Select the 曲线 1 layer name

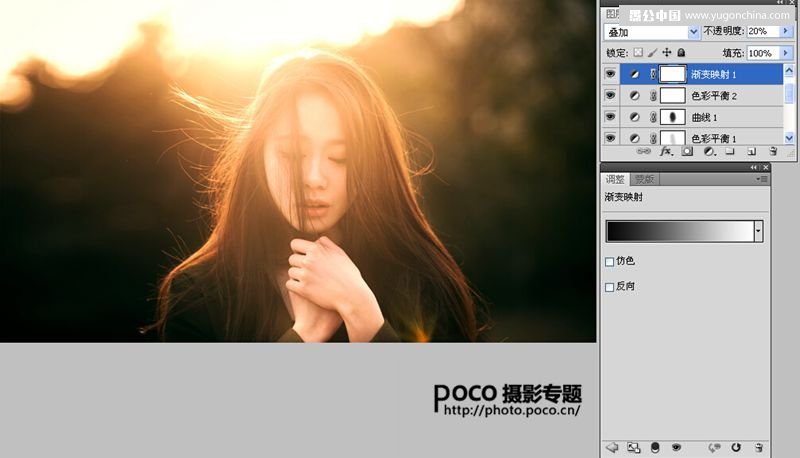704,117
